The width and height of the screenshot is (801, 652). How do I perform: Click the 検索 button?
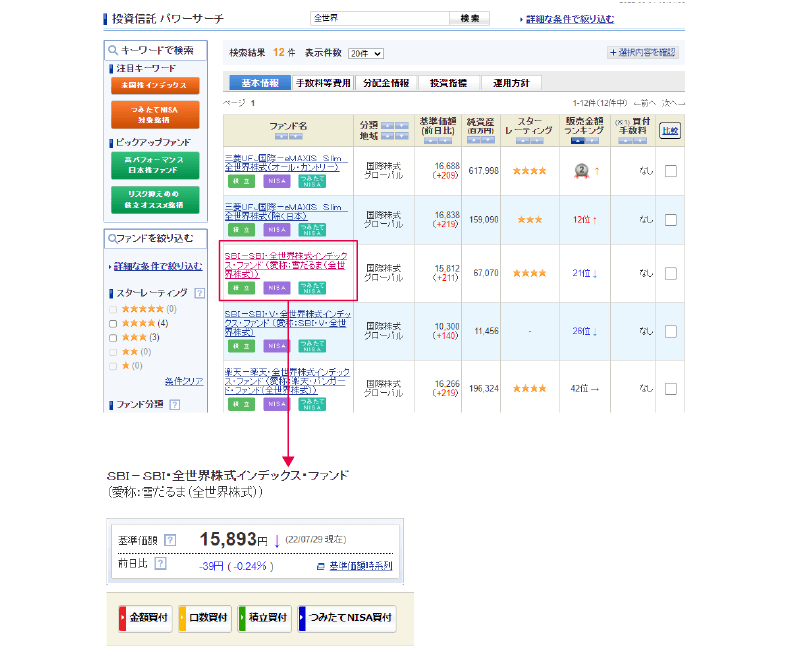pos(469,18)
